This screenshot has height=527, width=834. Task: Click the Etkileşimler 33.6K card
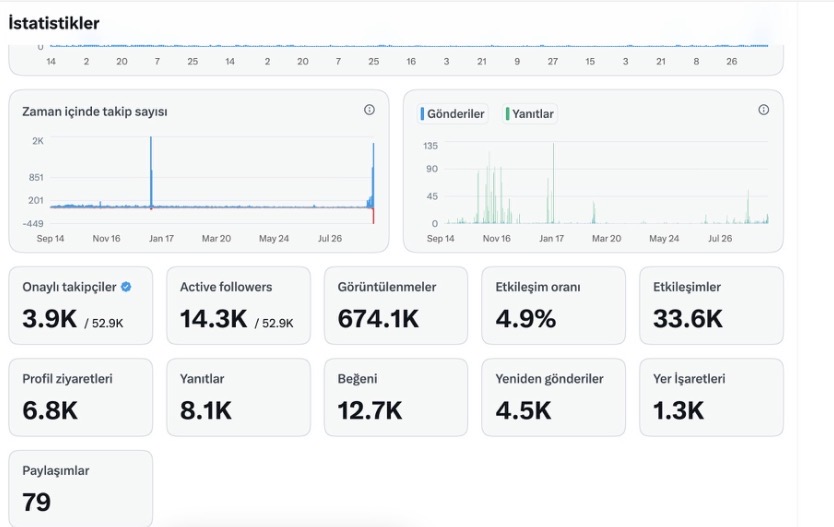pyautogui.click(x=711, y=305)
